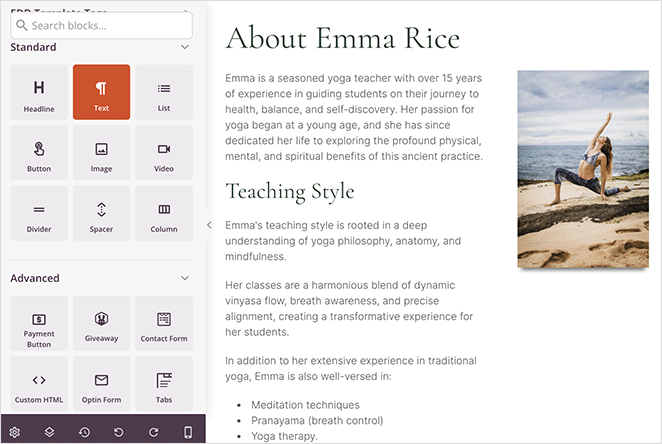Click paragraph about dynamic vinyasa flow

click(349, 309)
